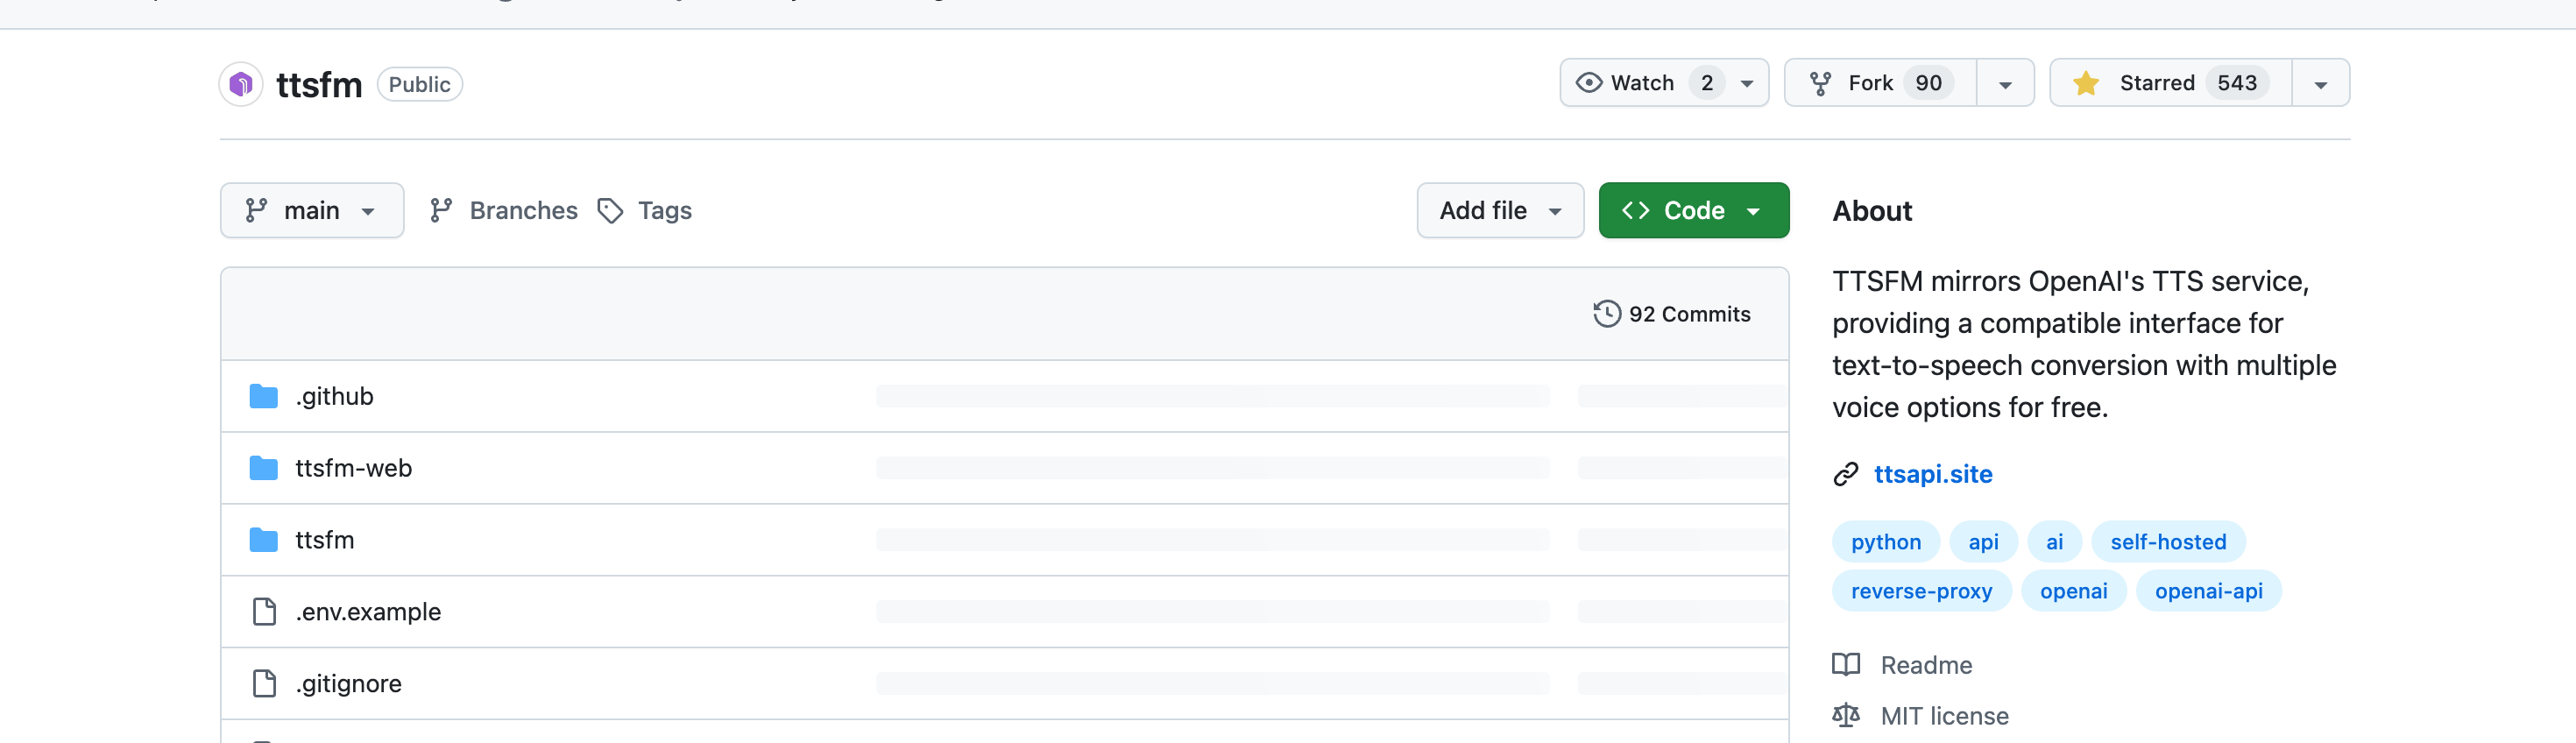Open the fork options dropdown arrow
Viewport: 2576px width, 743px height.
click(2005, 83)
